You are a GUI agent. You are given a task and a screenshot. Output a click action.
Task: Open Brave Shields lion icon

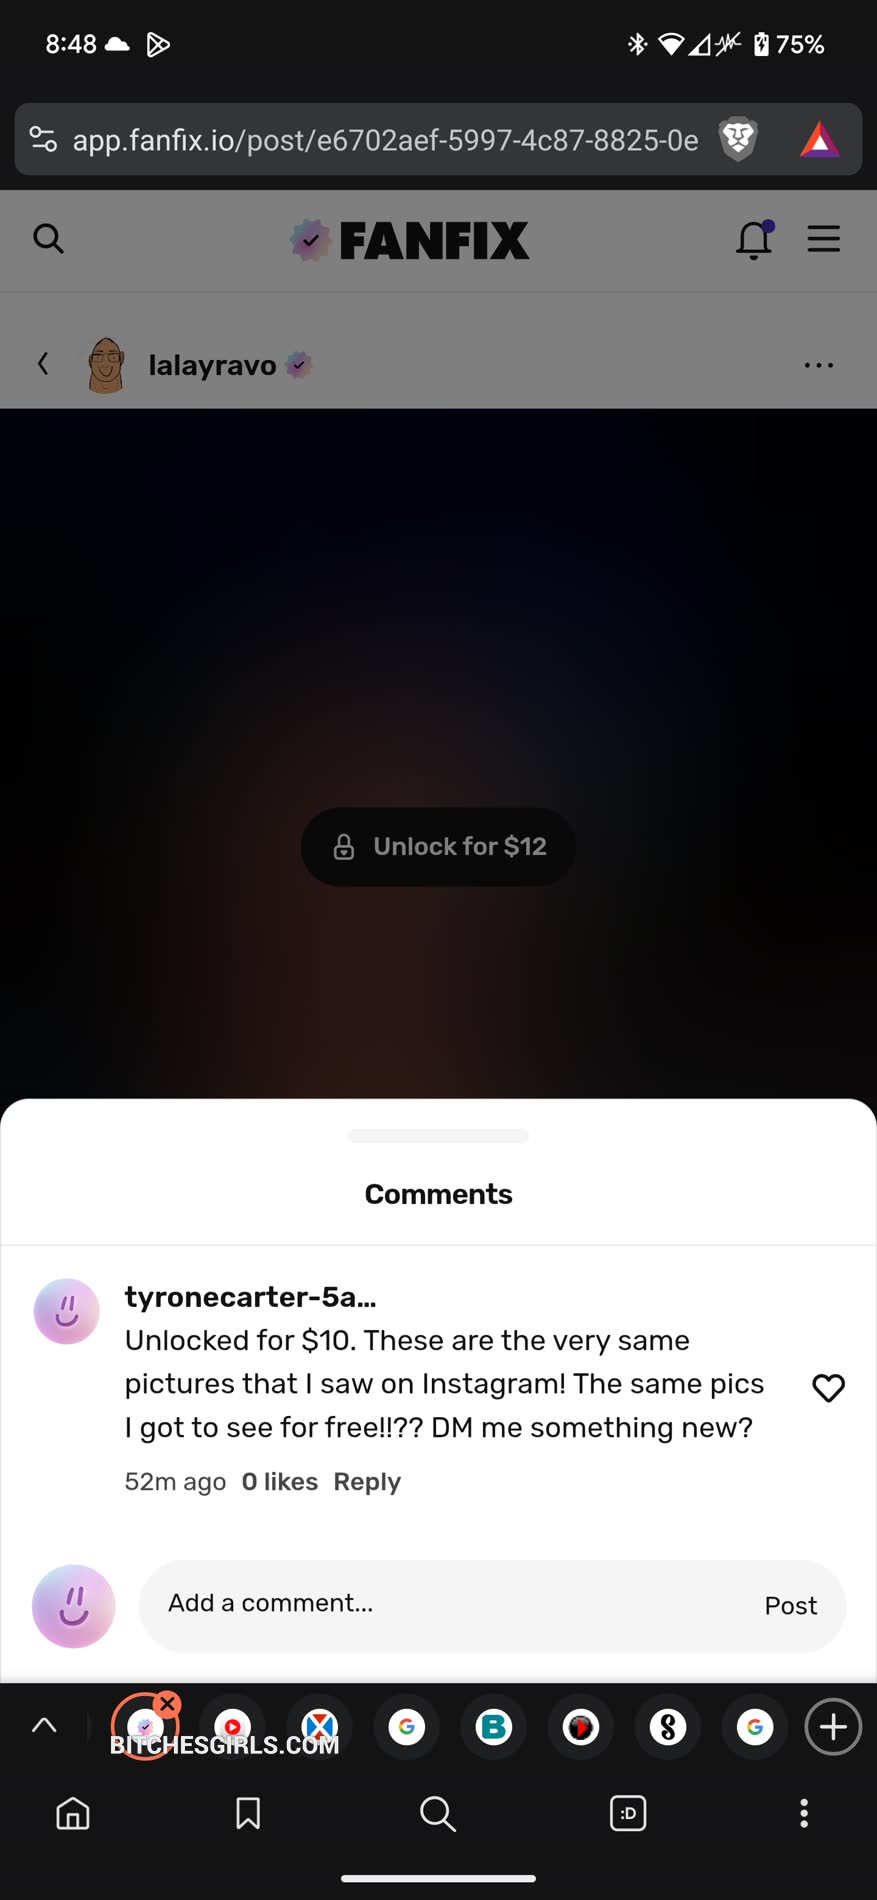point(738,139)
